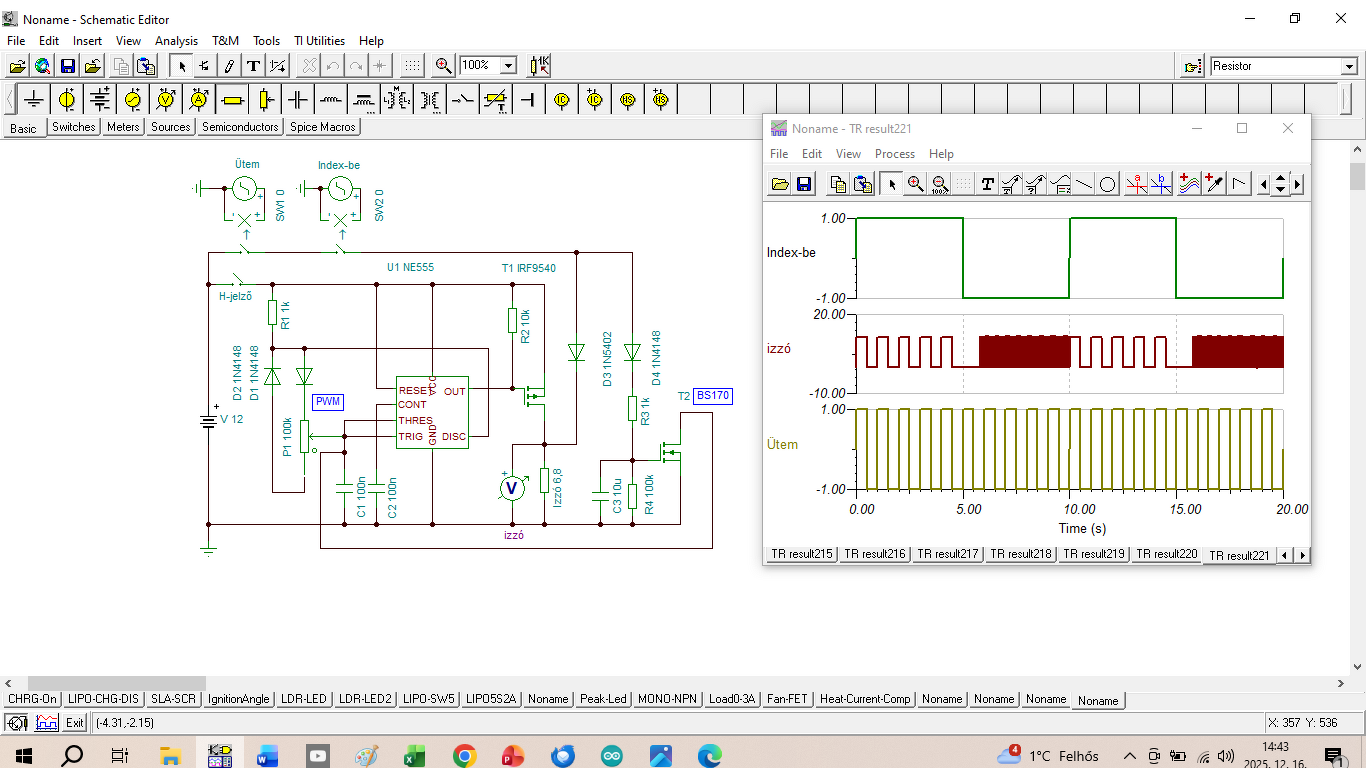Choose the voltmeter component icon

pyautogui.click(x=166, y=100)
